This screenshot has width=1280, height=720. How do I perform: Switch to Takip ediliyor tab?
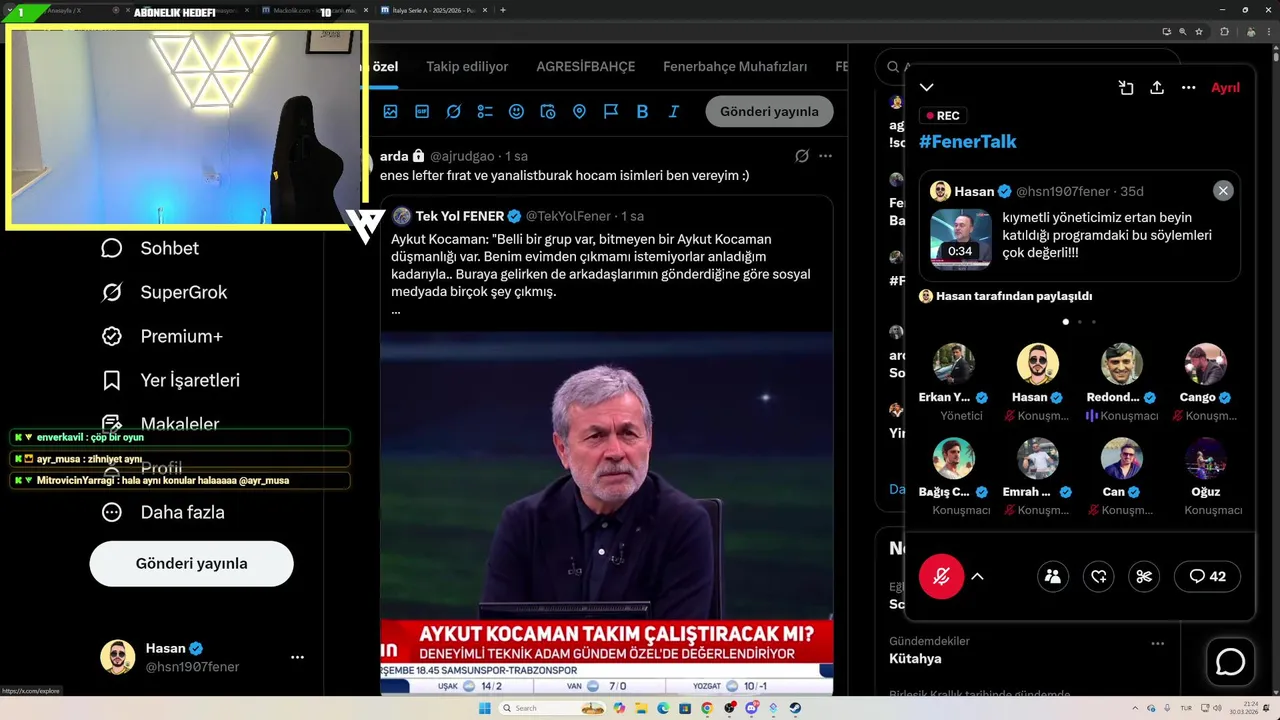tap(467, 67)
